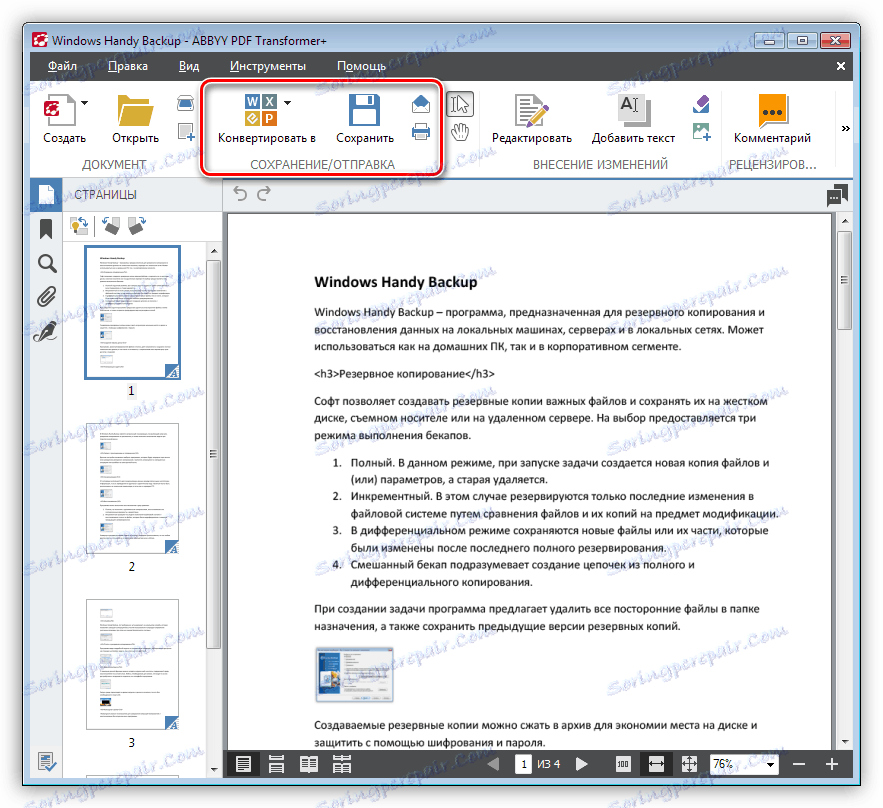Click the Конвертировать в icon
The width and height of the screenshot is (883, 808).
click(261, 110)
